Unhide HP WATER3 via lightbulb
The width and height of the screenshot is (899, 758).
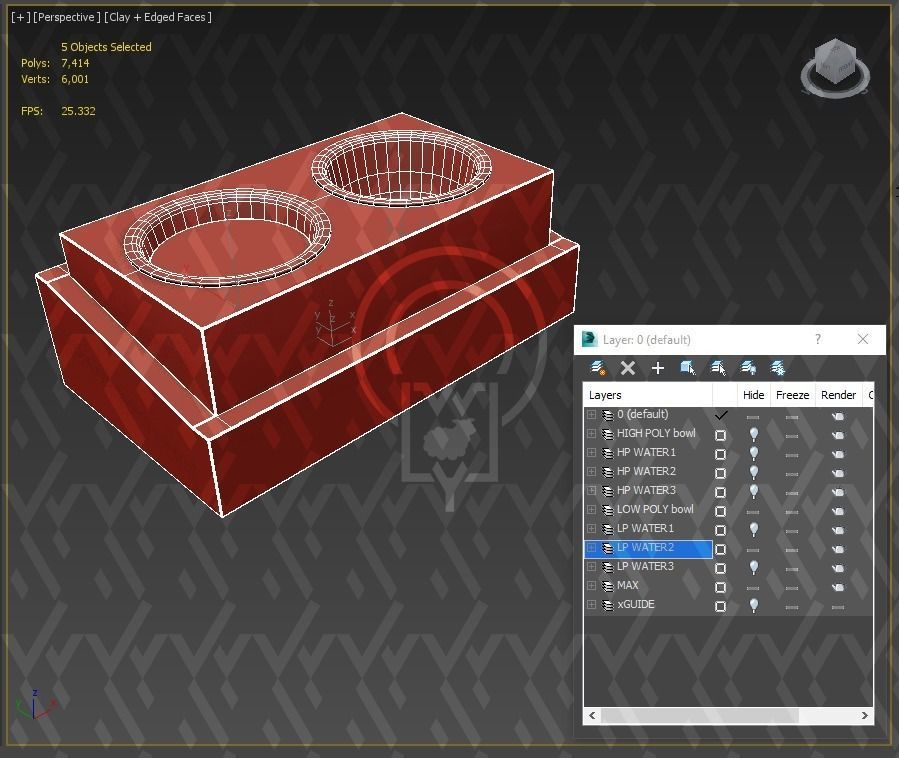[753, 491]
